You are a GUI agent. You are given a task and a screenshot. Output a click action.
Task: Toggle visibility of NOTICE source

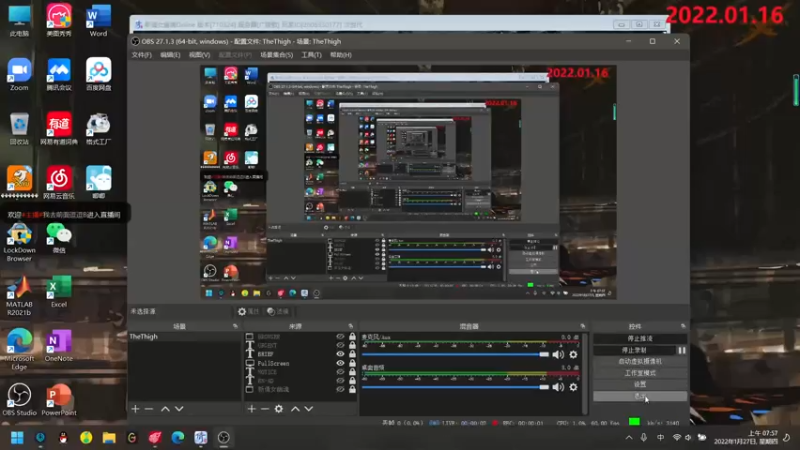pyautogui.click(x=340, y=372)
